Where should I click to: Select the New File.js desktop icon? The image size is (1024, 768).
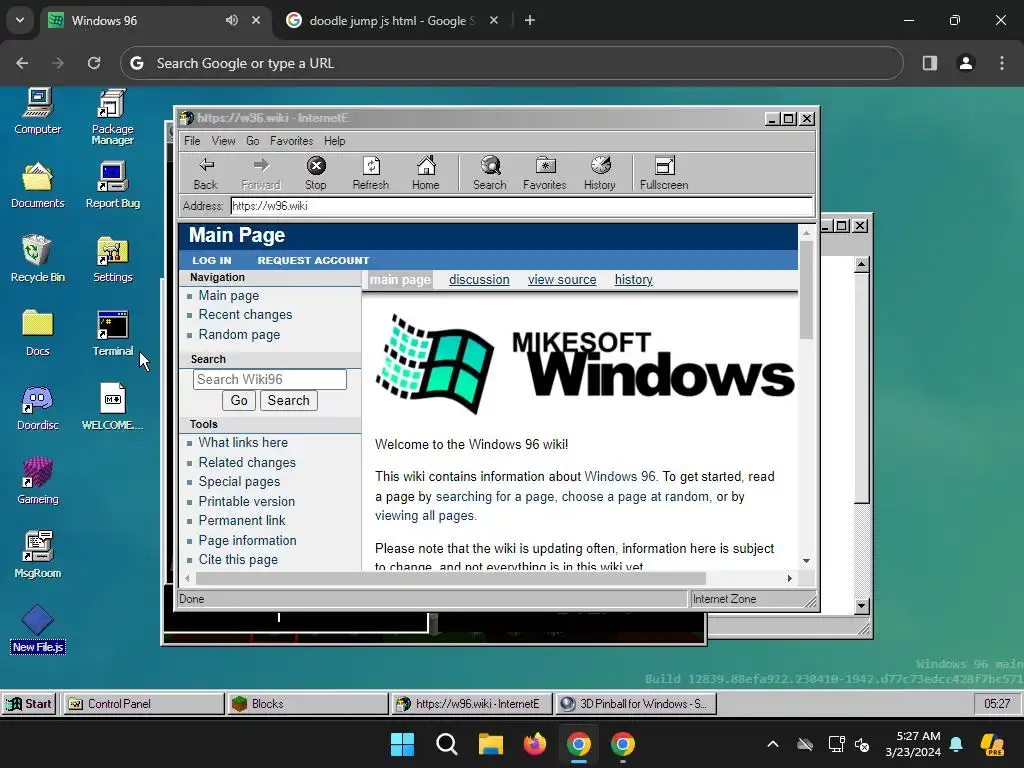point(38,629)
